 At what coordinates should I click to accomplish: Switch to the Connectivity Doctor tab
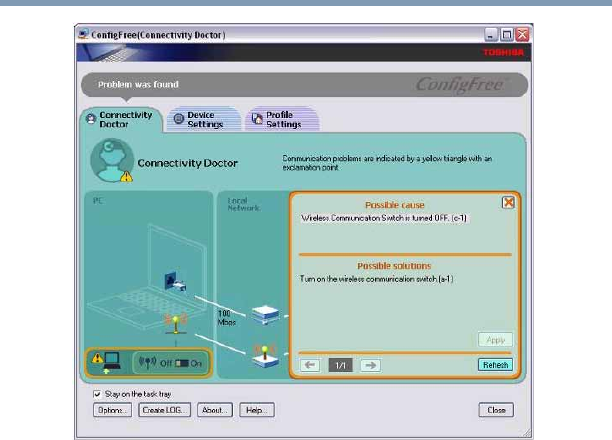[x=120, y=119]
